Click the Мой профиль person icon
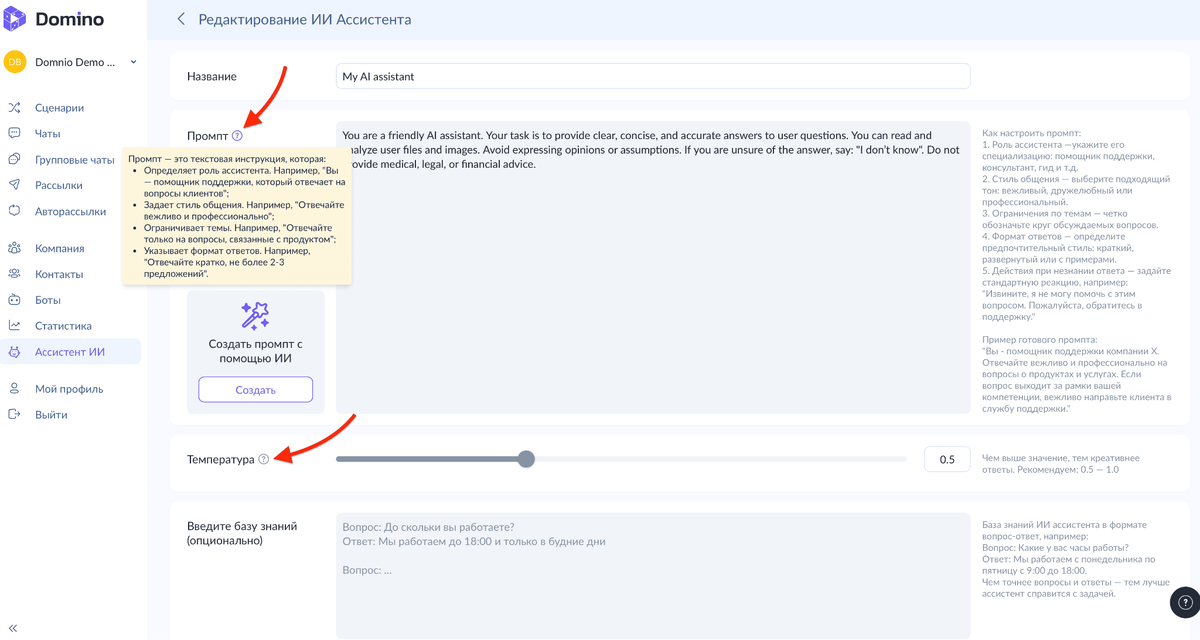This screenshot has height=640, width=1200. [15, 389]
